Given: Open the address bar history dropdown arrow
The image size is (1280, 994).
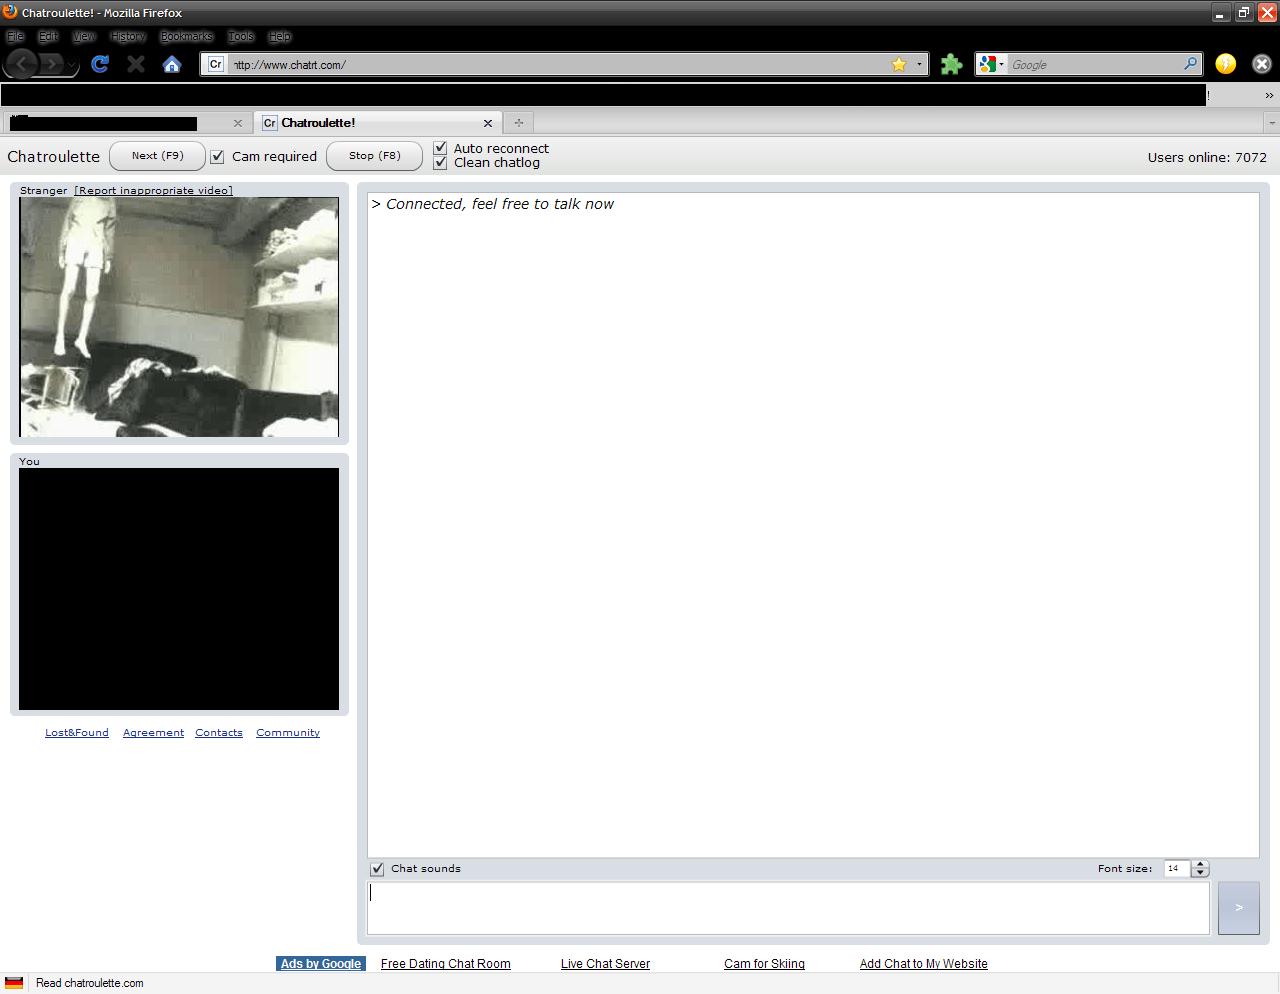Looking at the screenshot, I should (920, 64).
